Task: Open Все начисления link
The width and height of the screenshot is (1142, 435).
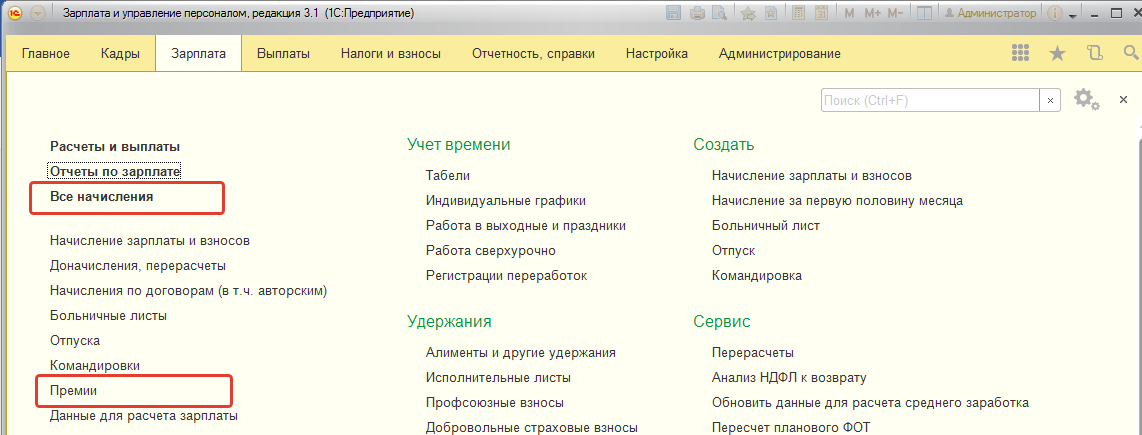Action: tap(101, 197)
